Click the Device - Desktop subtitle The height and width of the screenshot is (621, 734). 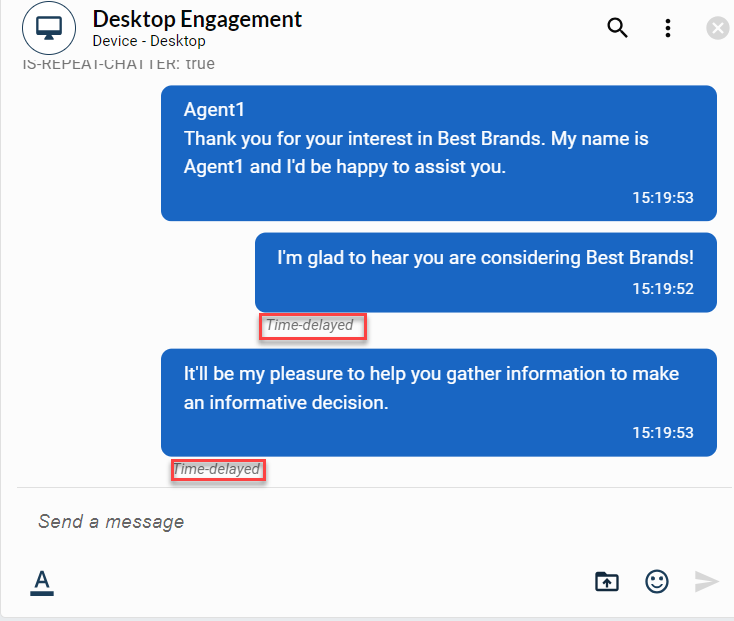149,41
